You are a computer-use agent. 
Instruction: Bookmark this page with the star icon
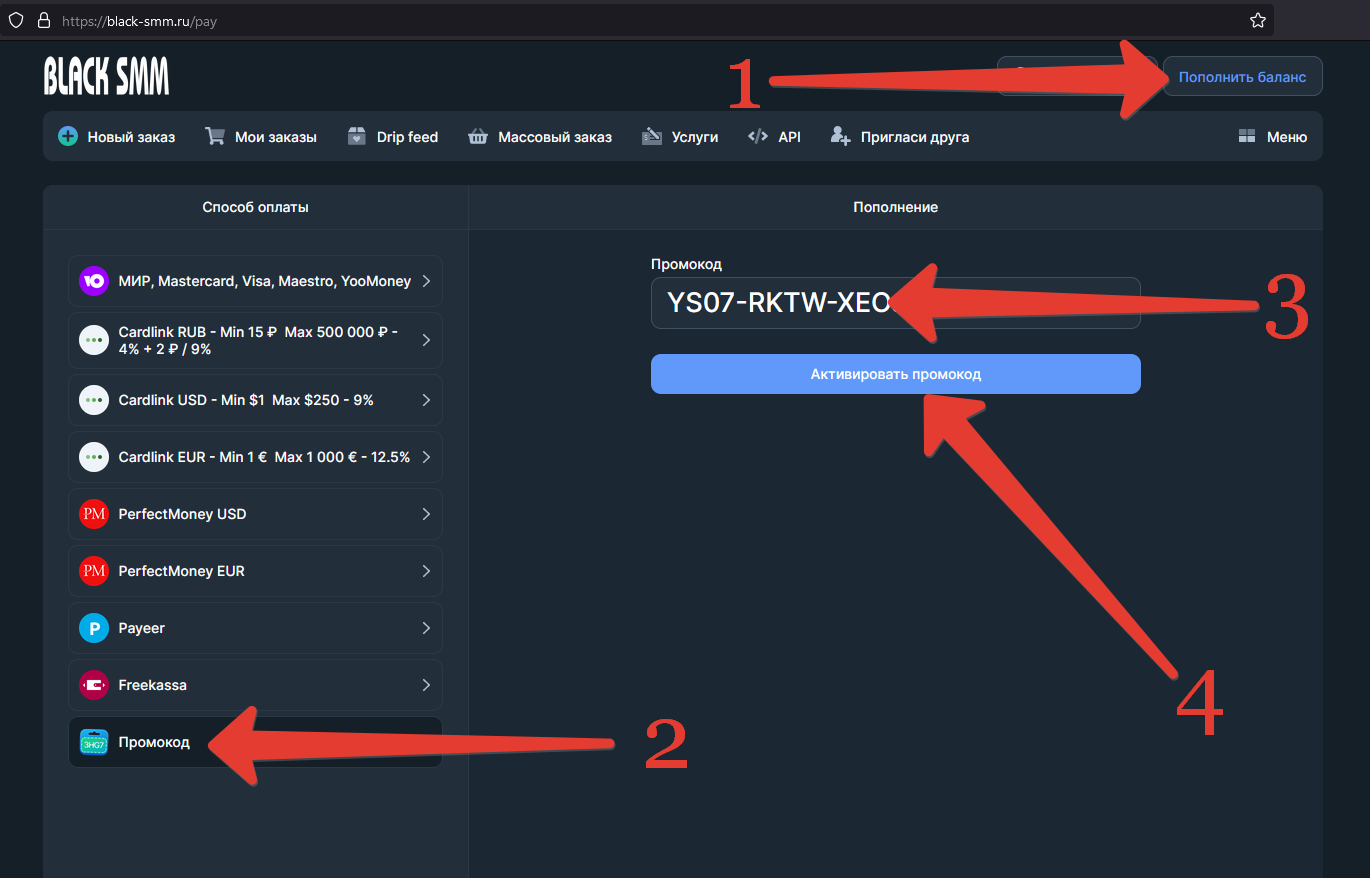[1258, 20]
